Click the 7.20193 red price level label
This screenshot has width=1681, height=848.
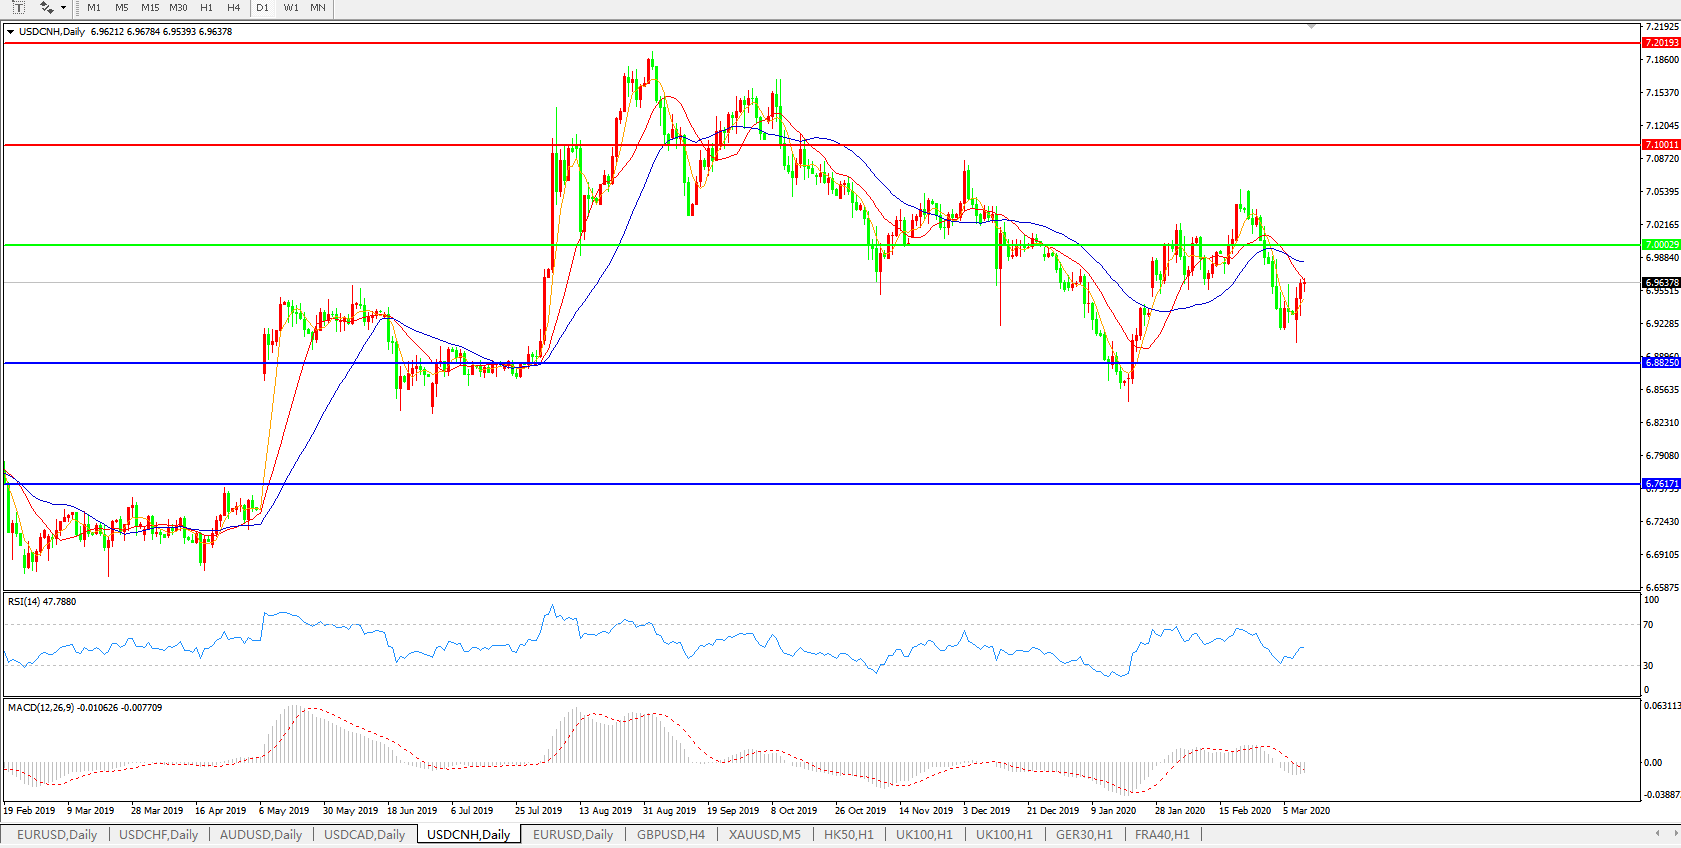(1661, 43)
